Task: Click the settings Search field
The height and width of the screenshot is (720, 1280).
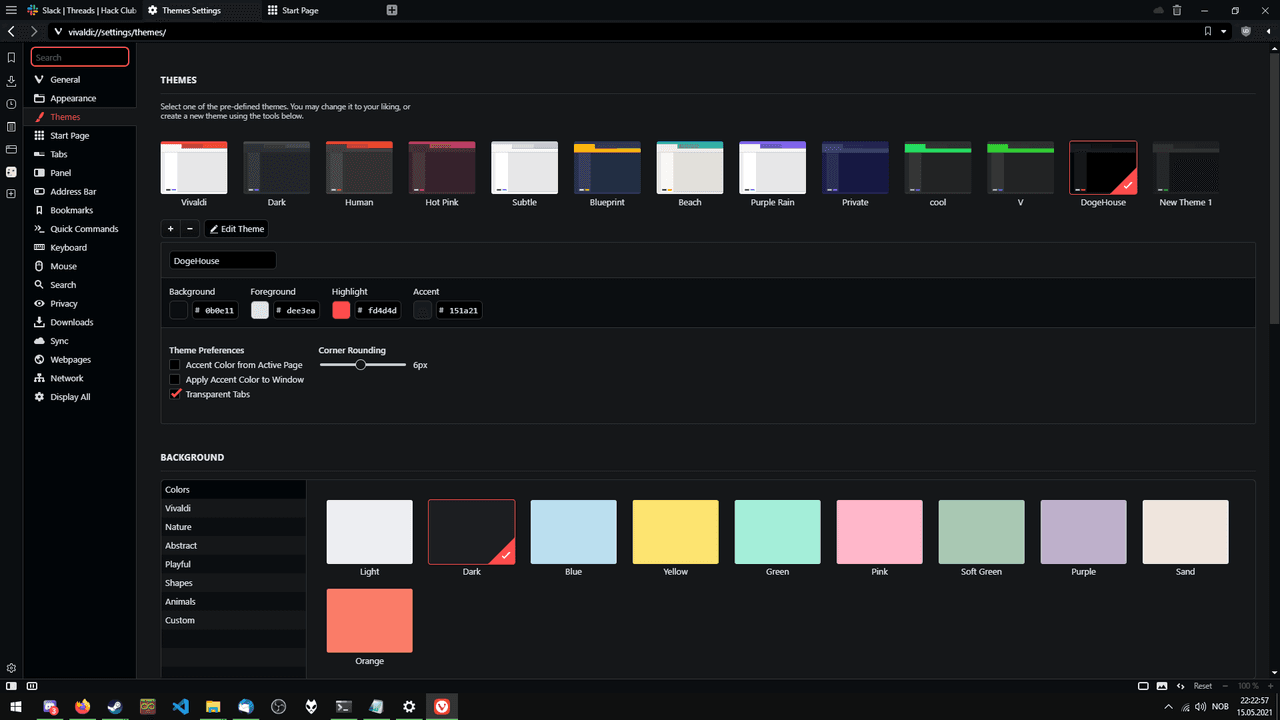Action: pyautogui.click(x=80, y=57)
